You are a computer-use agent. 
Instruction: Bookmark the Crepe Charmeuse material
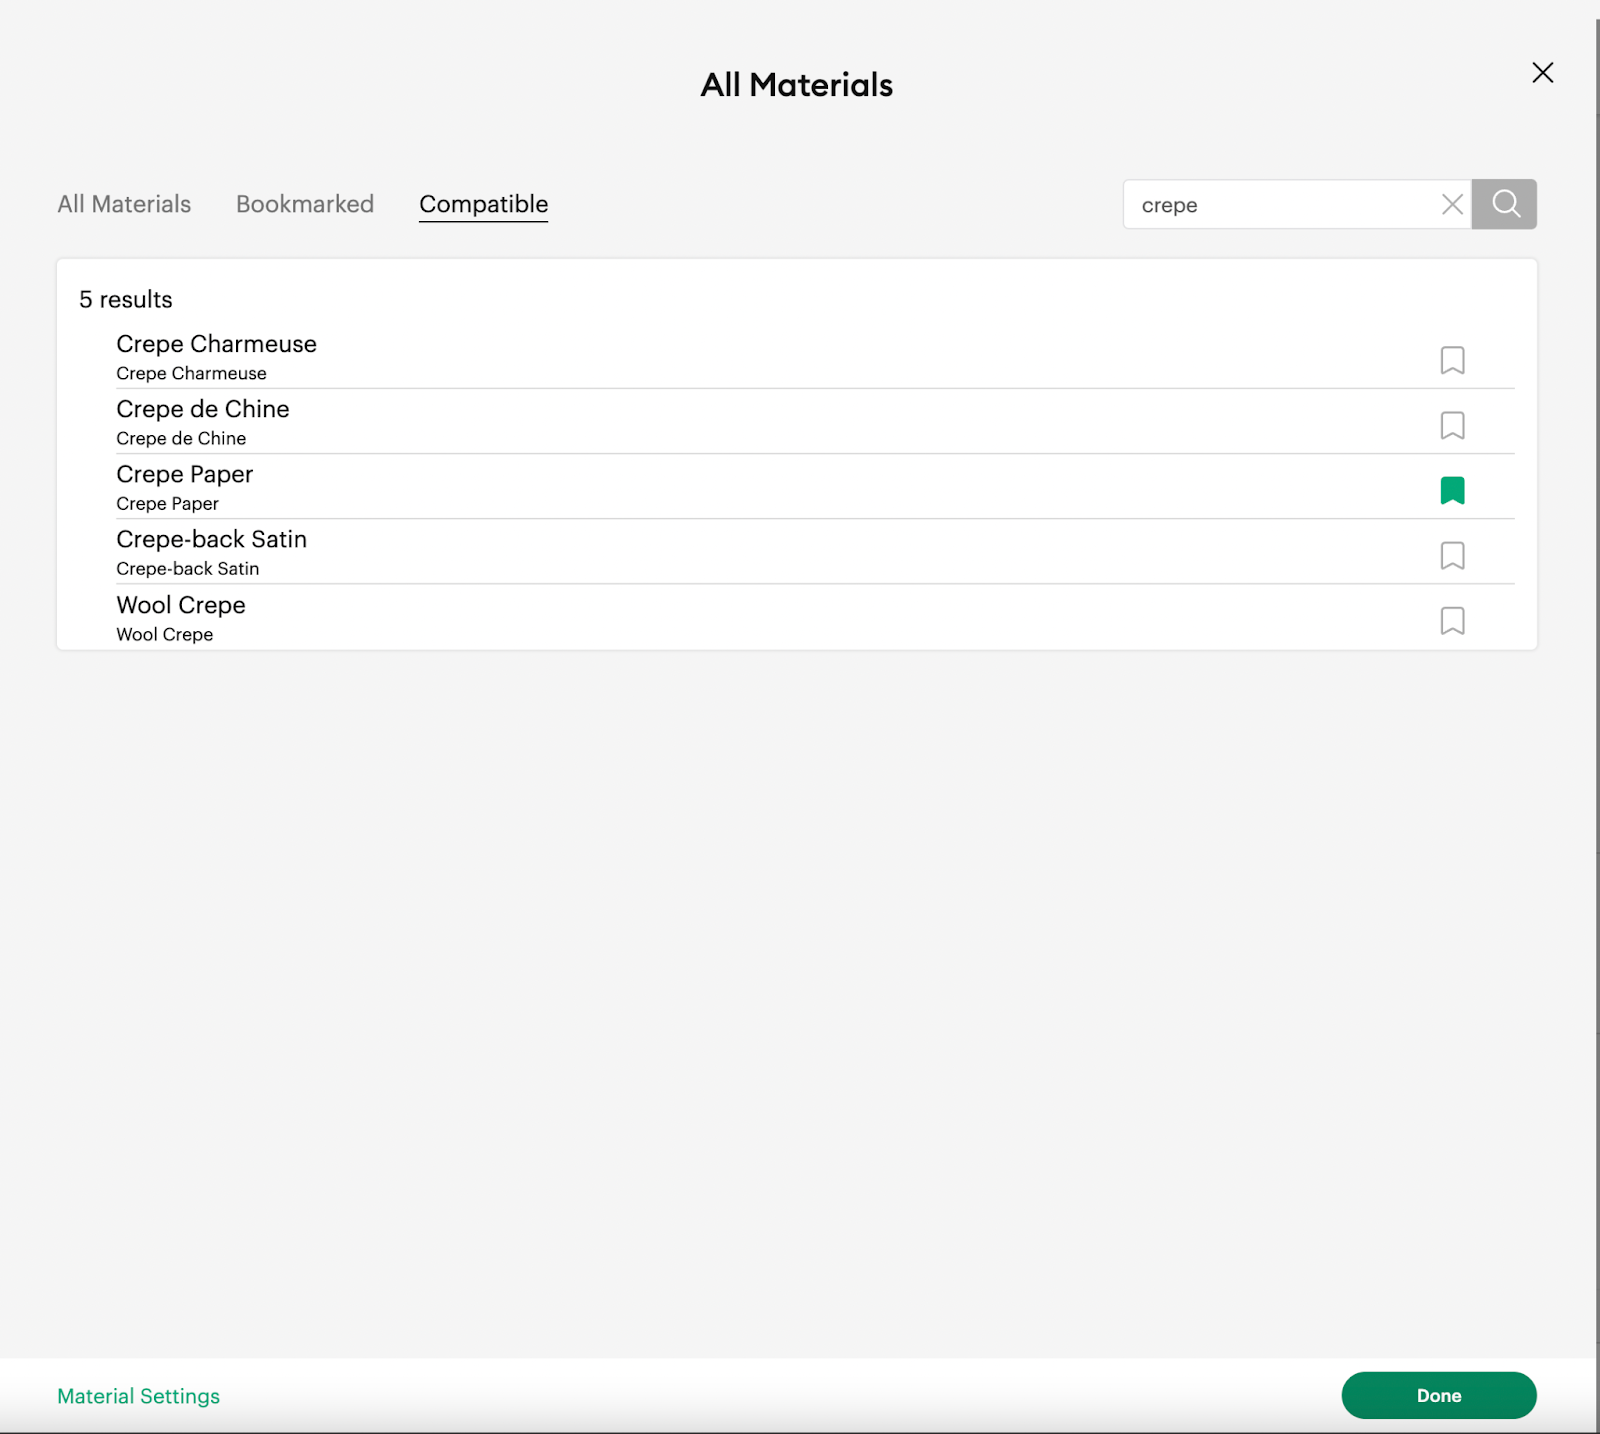coord(1452,360)
